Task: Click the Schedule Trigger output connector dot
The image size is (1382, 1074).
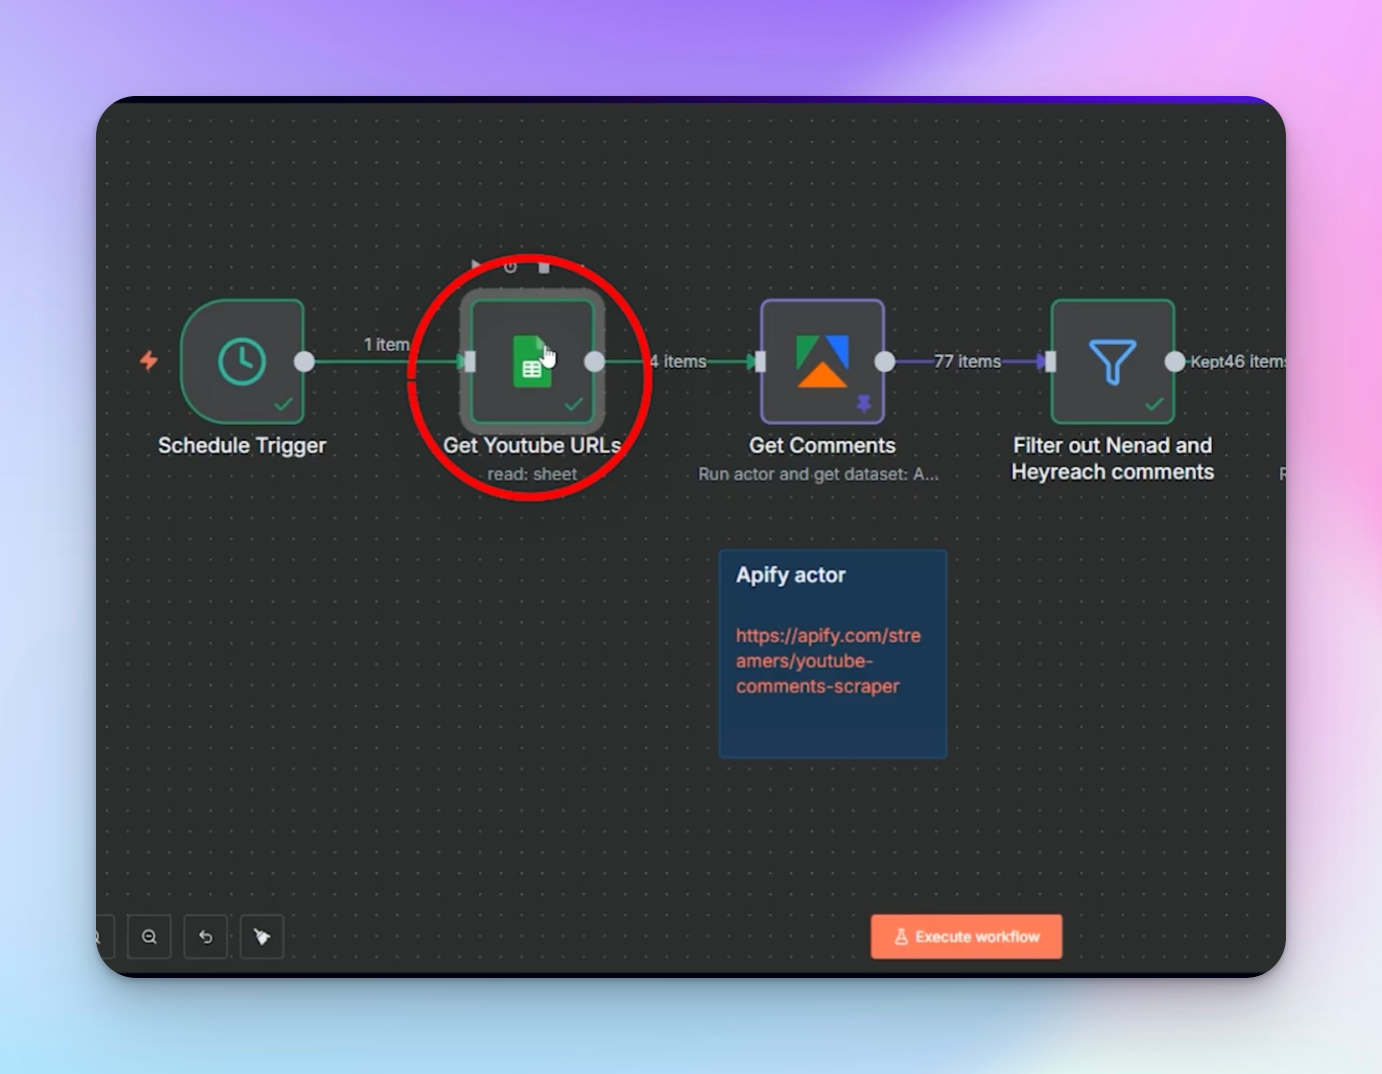Action: click(304, 362)
